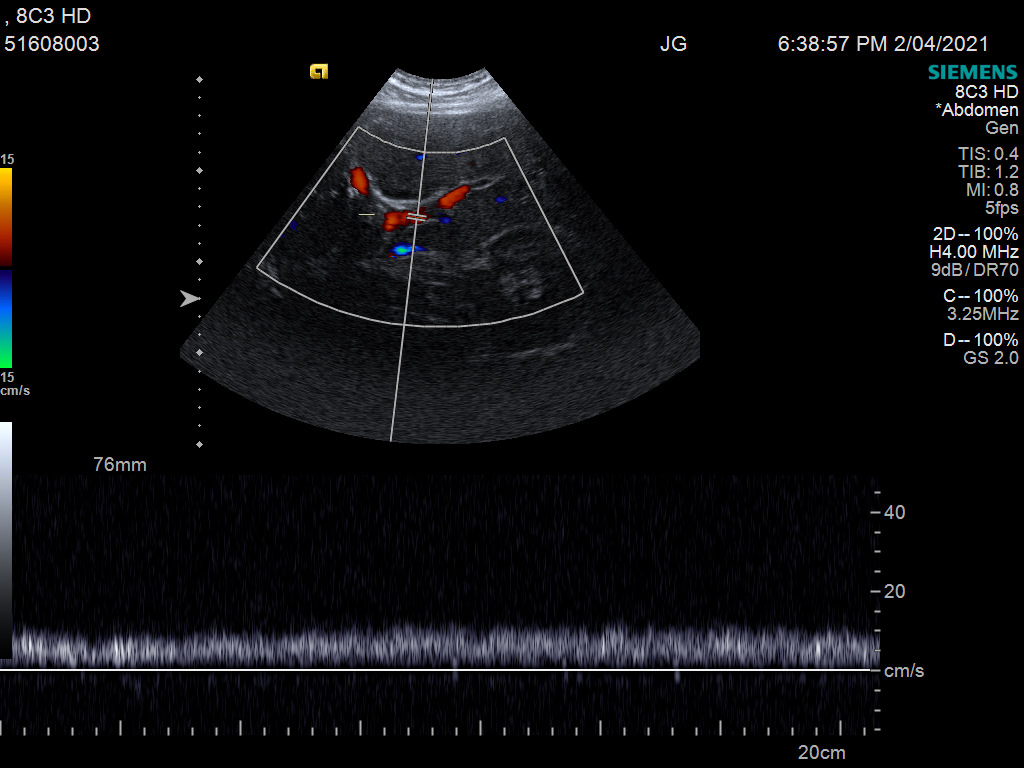Click the color Doppler velocity scale bar
1024x768 pixels.
click(x=6, y=267)
